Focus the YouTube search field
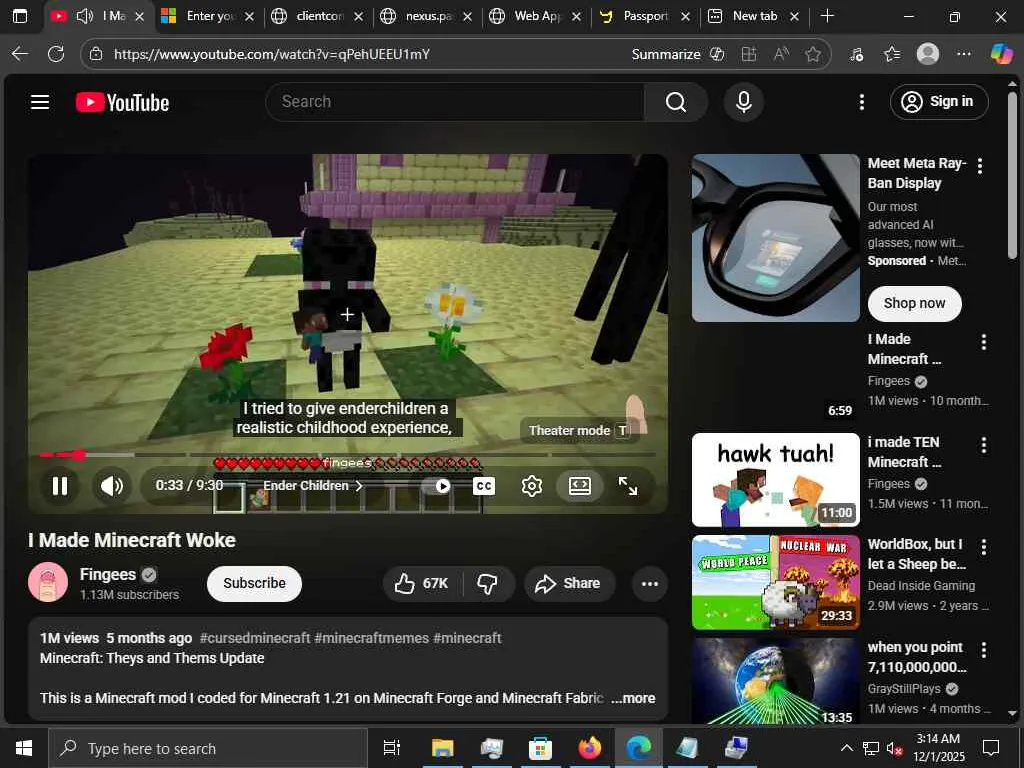Image resolution: width=1024 pixels, height=768 pixels. click(455, 102)
